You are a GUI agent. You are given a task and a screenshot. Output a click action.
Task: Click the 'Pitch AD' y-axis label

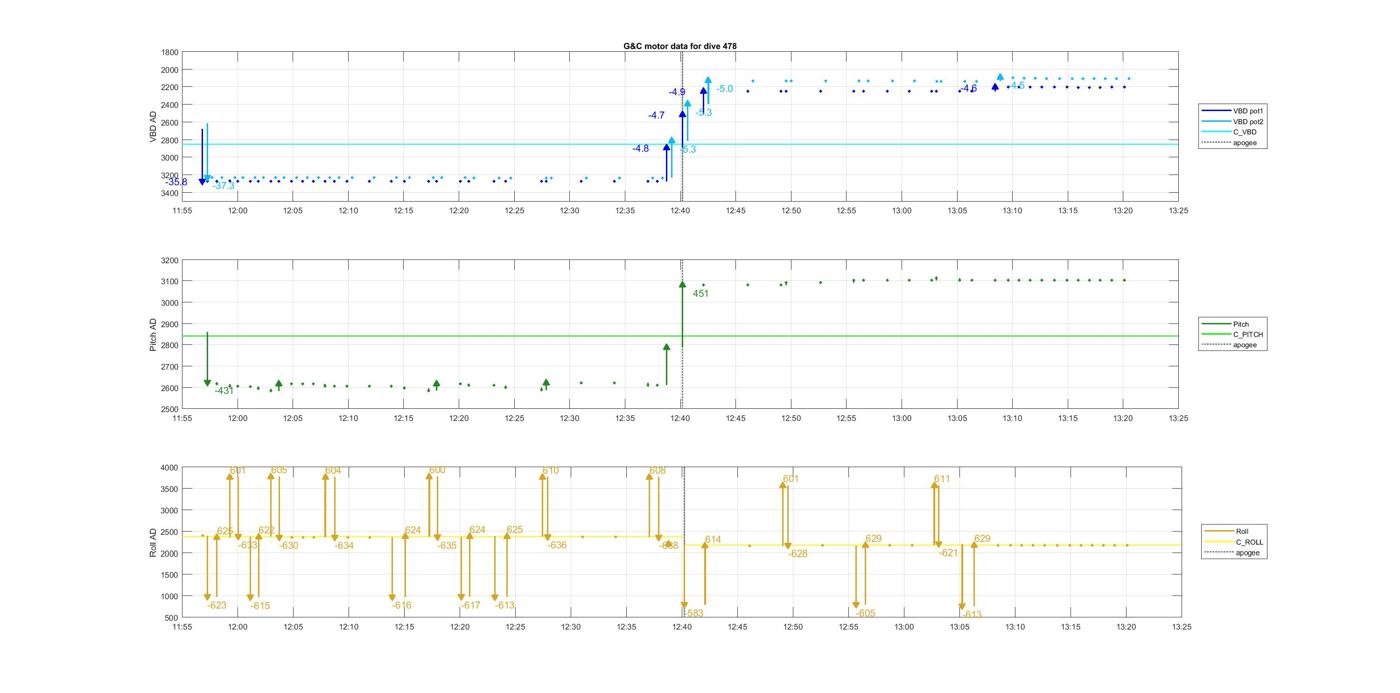[x=153, y=335]
